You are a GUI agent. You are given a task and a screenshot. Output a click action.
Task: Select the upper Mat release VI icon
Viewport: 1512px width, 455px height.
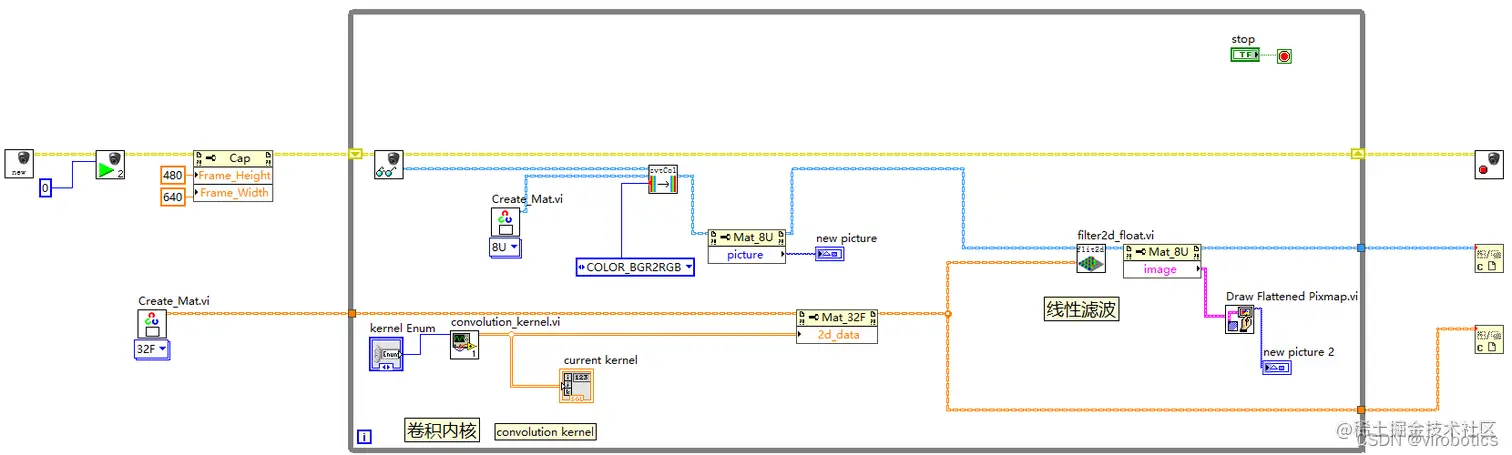[1489, 257]
